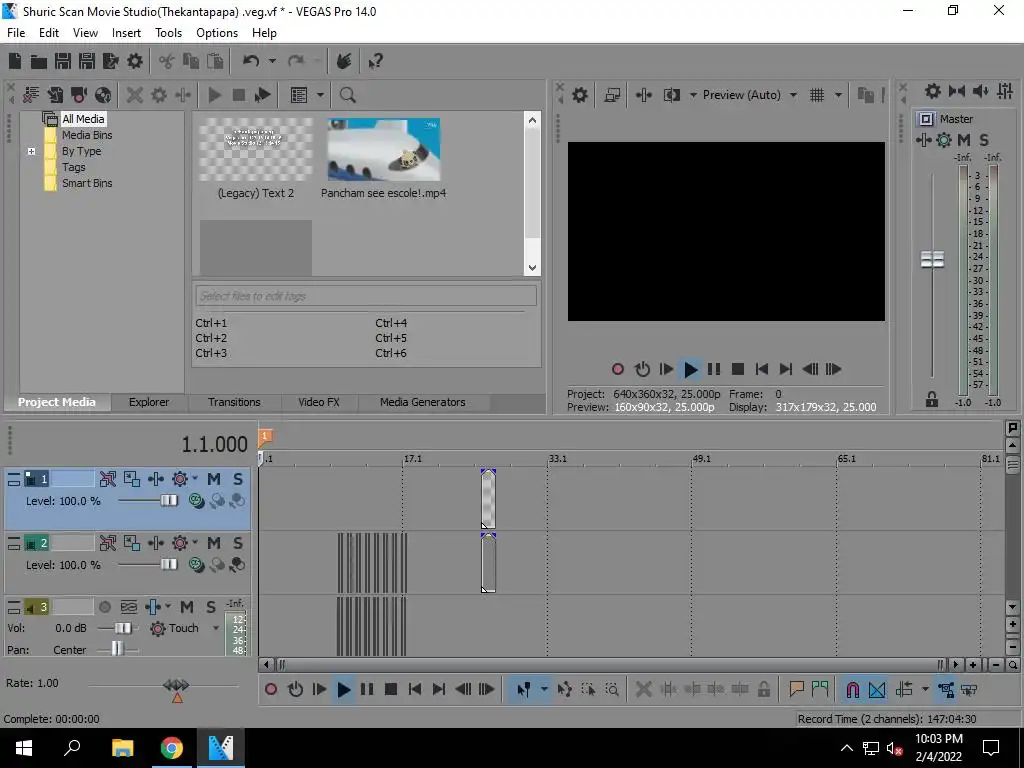Click Play in the timeline transport bar
1024x768 pixels.
click(344, 689)
